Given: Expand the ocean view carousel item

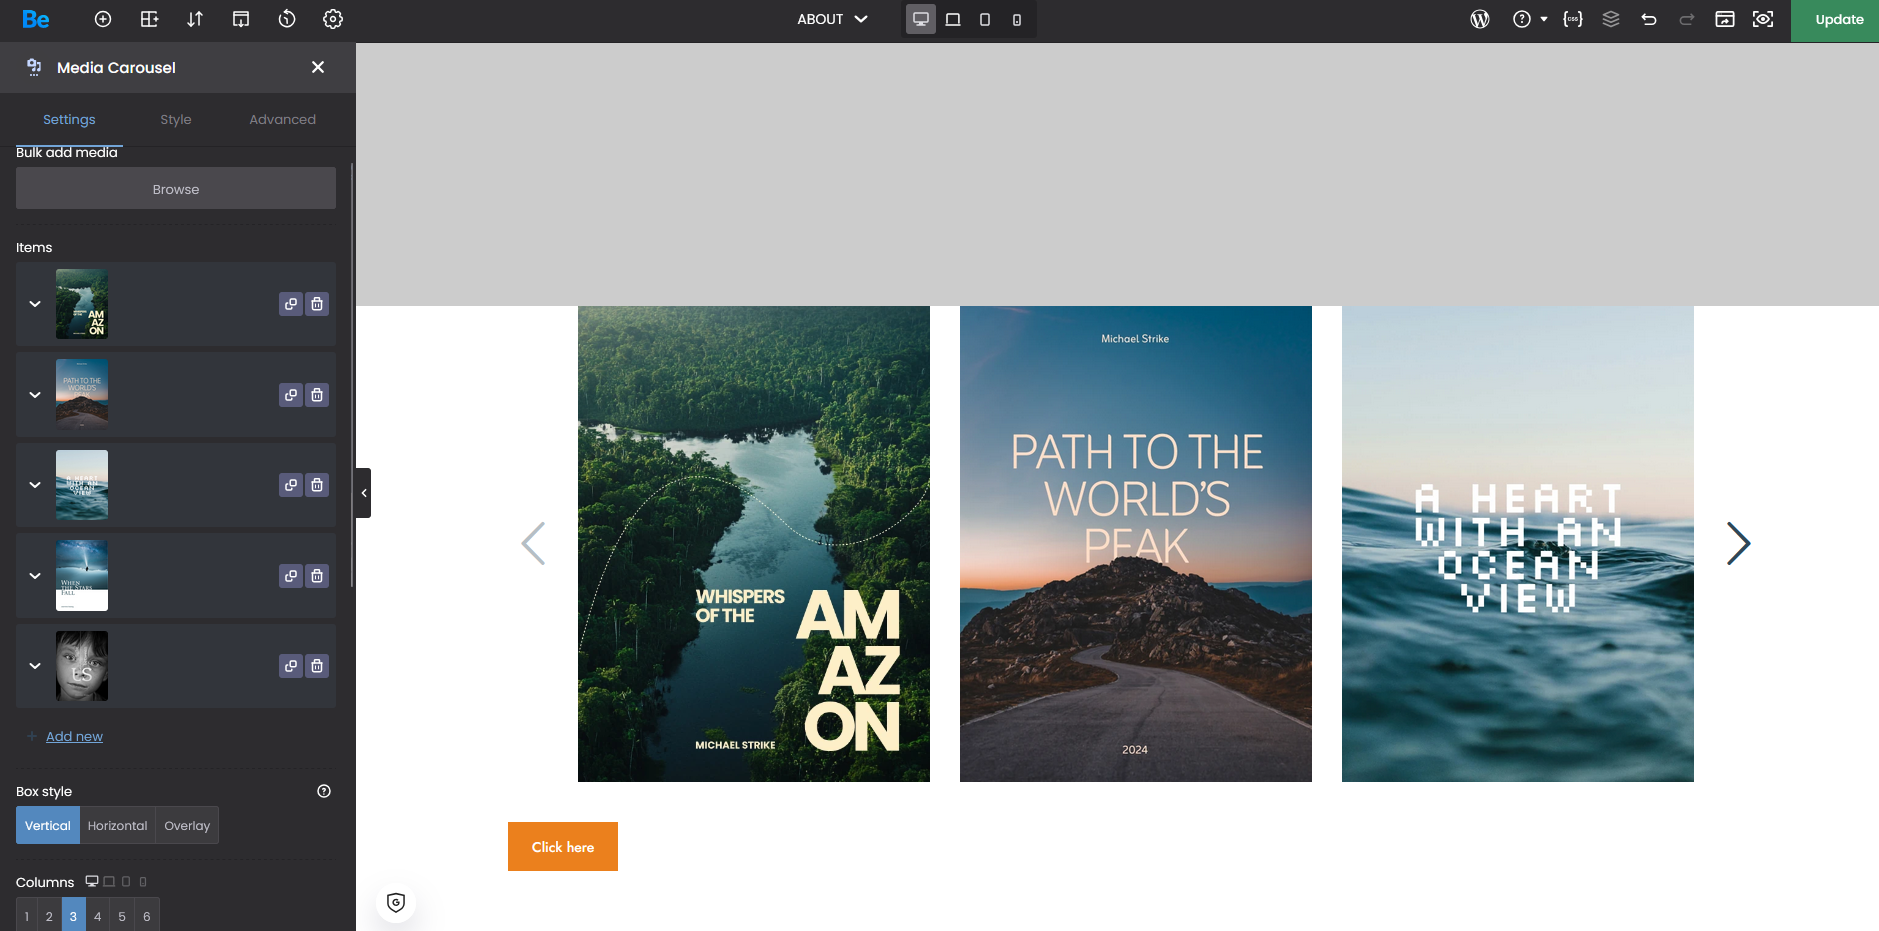Looking at the screenshot, I should click(35, 485).
